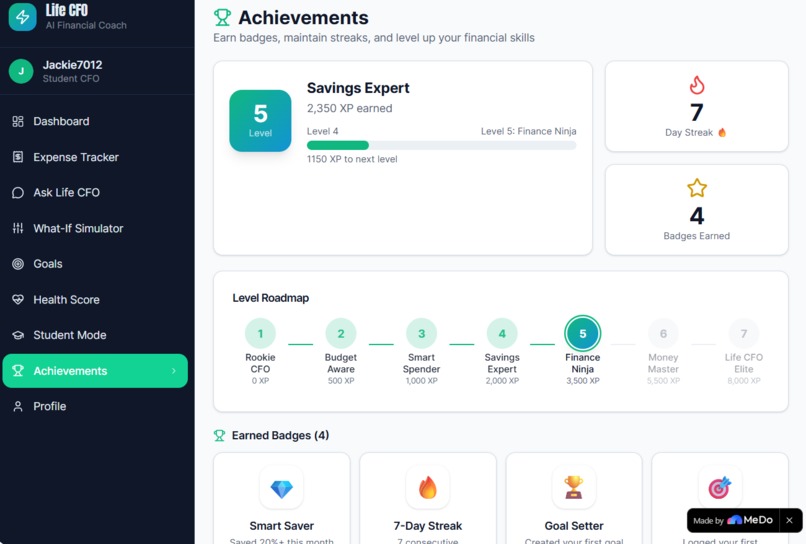Image resolution: width=806 pixels, height=544 pixels.
Task: Click the Profile person icon
Action: pyautogui.click(x=18, y=406)
